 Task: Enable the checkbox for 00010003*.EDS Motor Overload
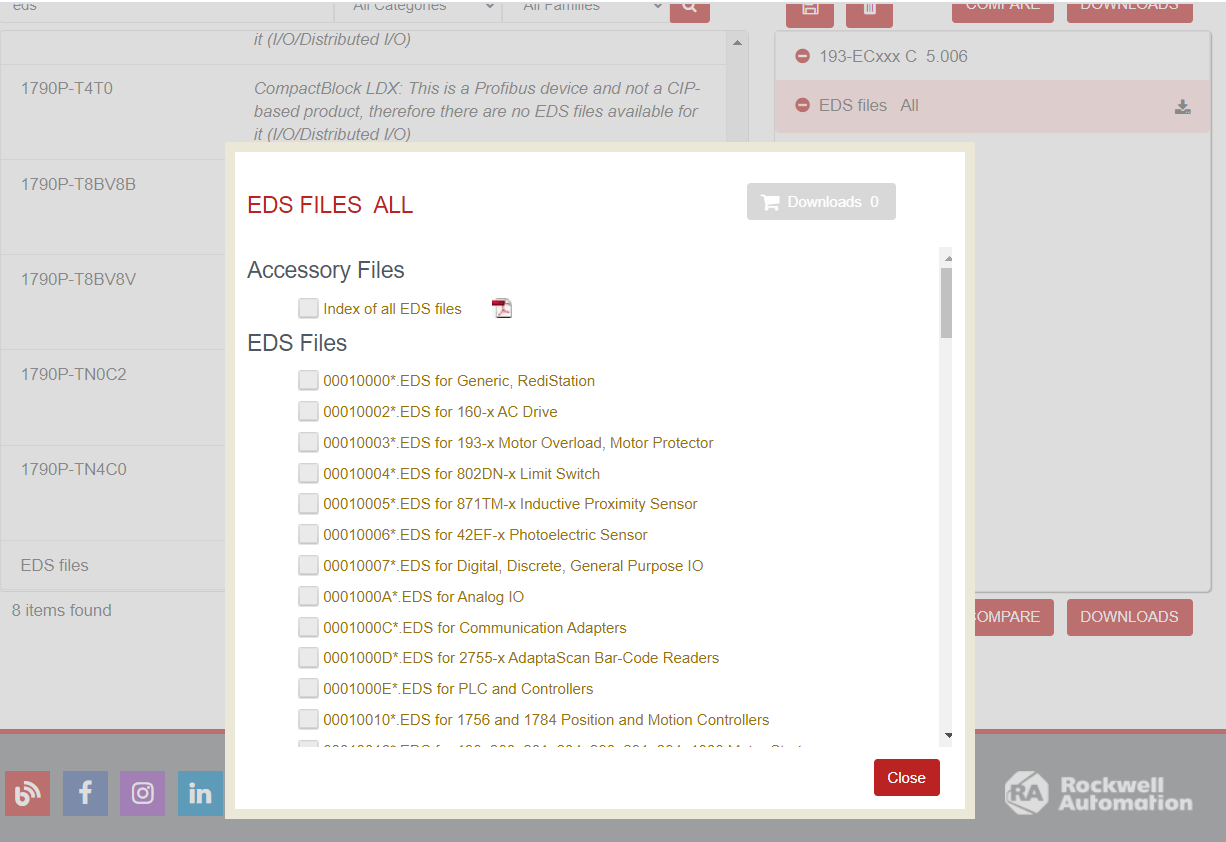coord(308,442)
